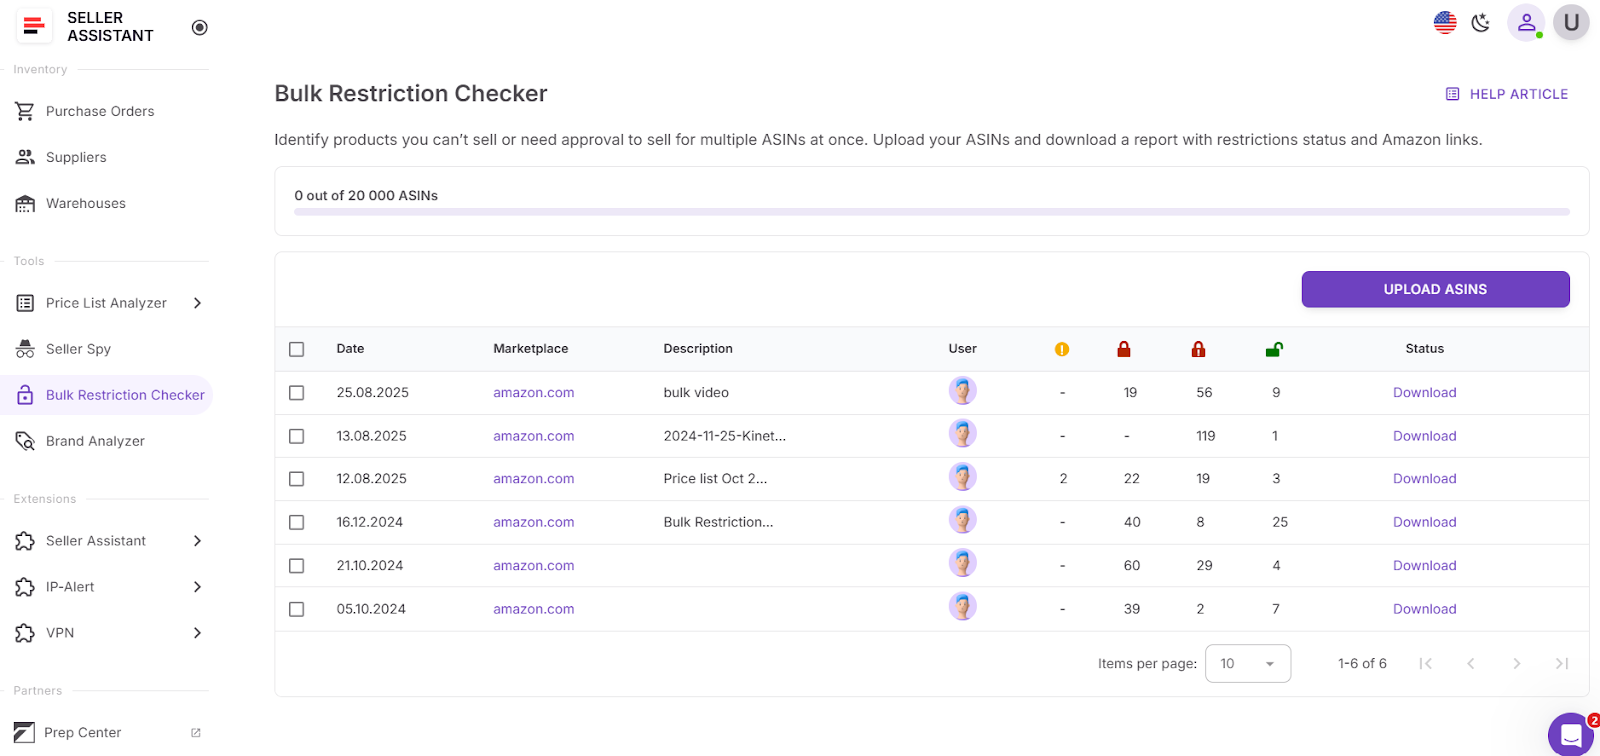Expand the IP-Alert submenu chevron

click(197, 587)
